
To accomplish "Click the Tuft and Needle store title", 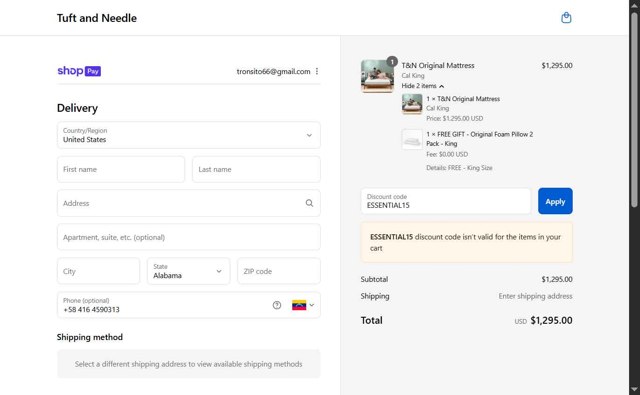I will (97, 18).
